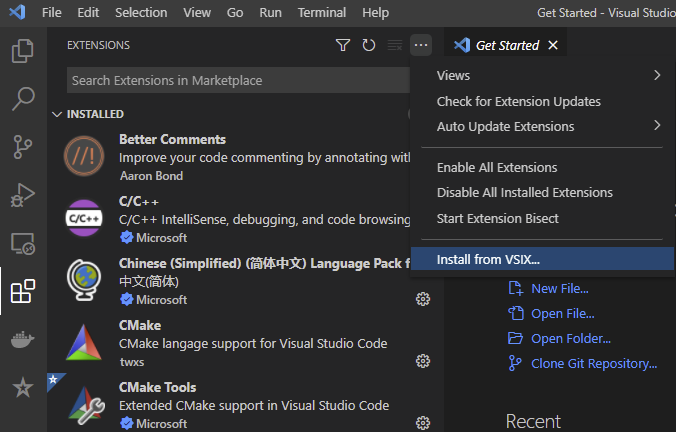Refresh the extensions list
The height and width of the screenshot is (432, 676).
tap(369, 45)
